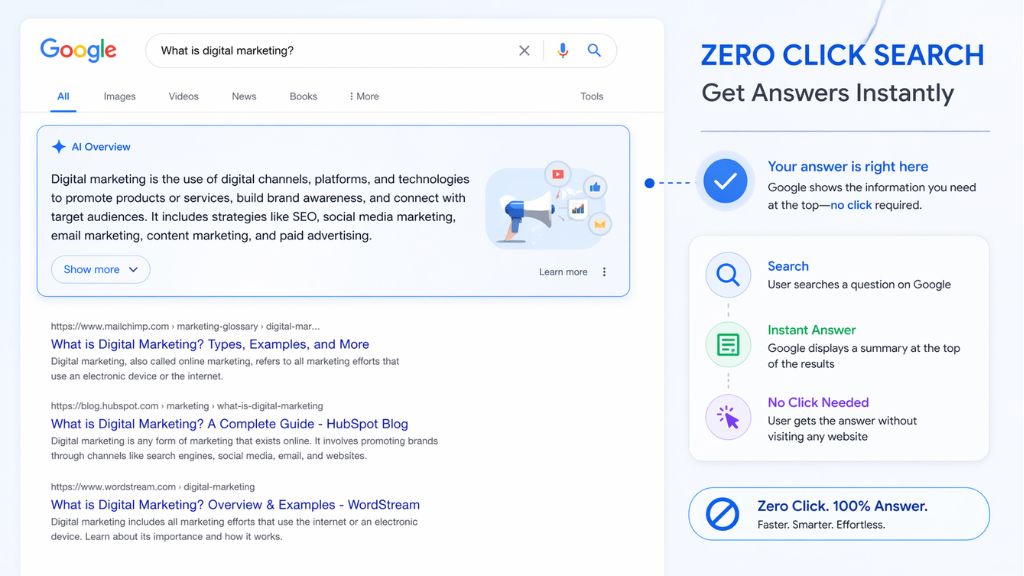
Task: Click the 'Zero Click. 100% Answer.' text
Action: click(842, 506)
